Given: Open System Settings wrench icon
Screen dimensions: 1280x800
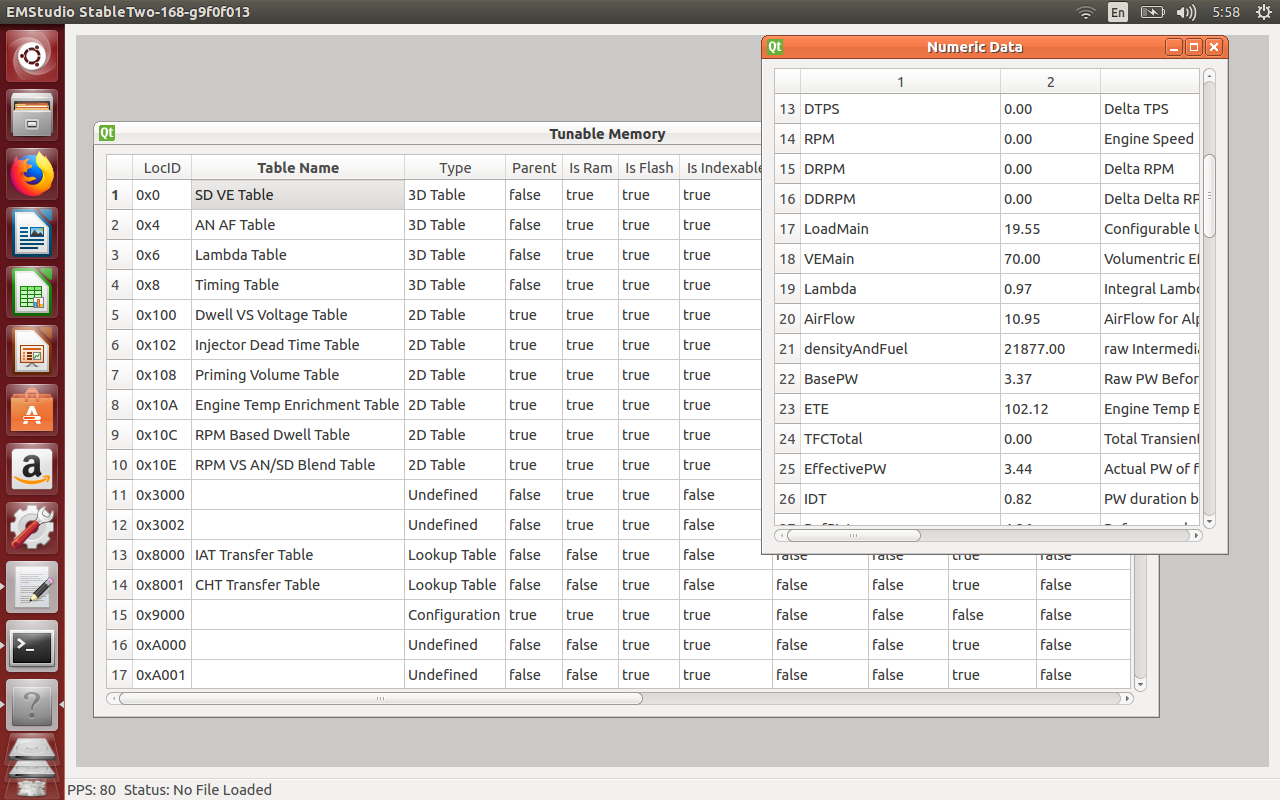Looking at the screenshot, I should tap(32, 529).
